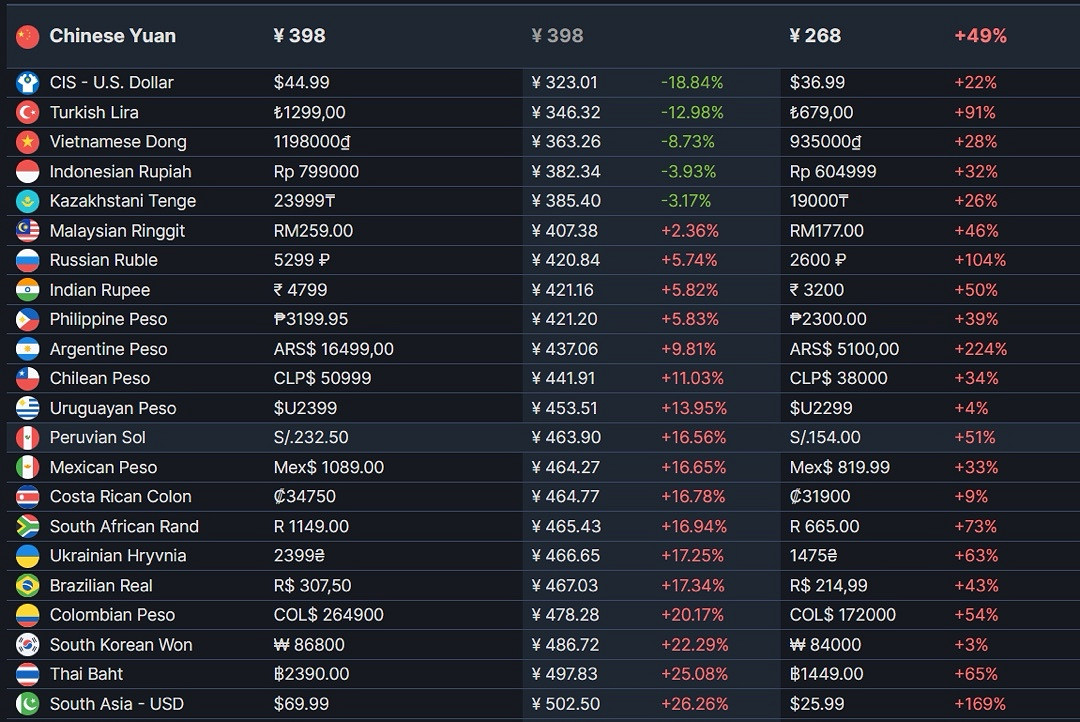Click the Turkish Lira flag icon
1080x722 pixels.
[28, 112]
